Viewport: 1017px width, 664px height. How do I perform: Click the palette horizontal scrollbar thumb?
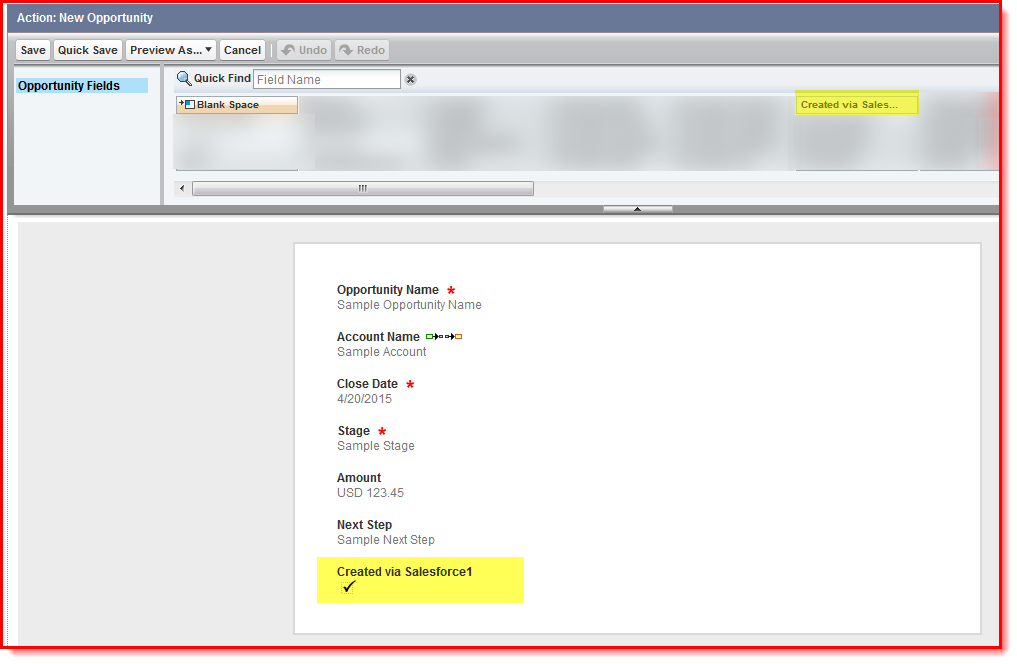[x=362, y=188]
